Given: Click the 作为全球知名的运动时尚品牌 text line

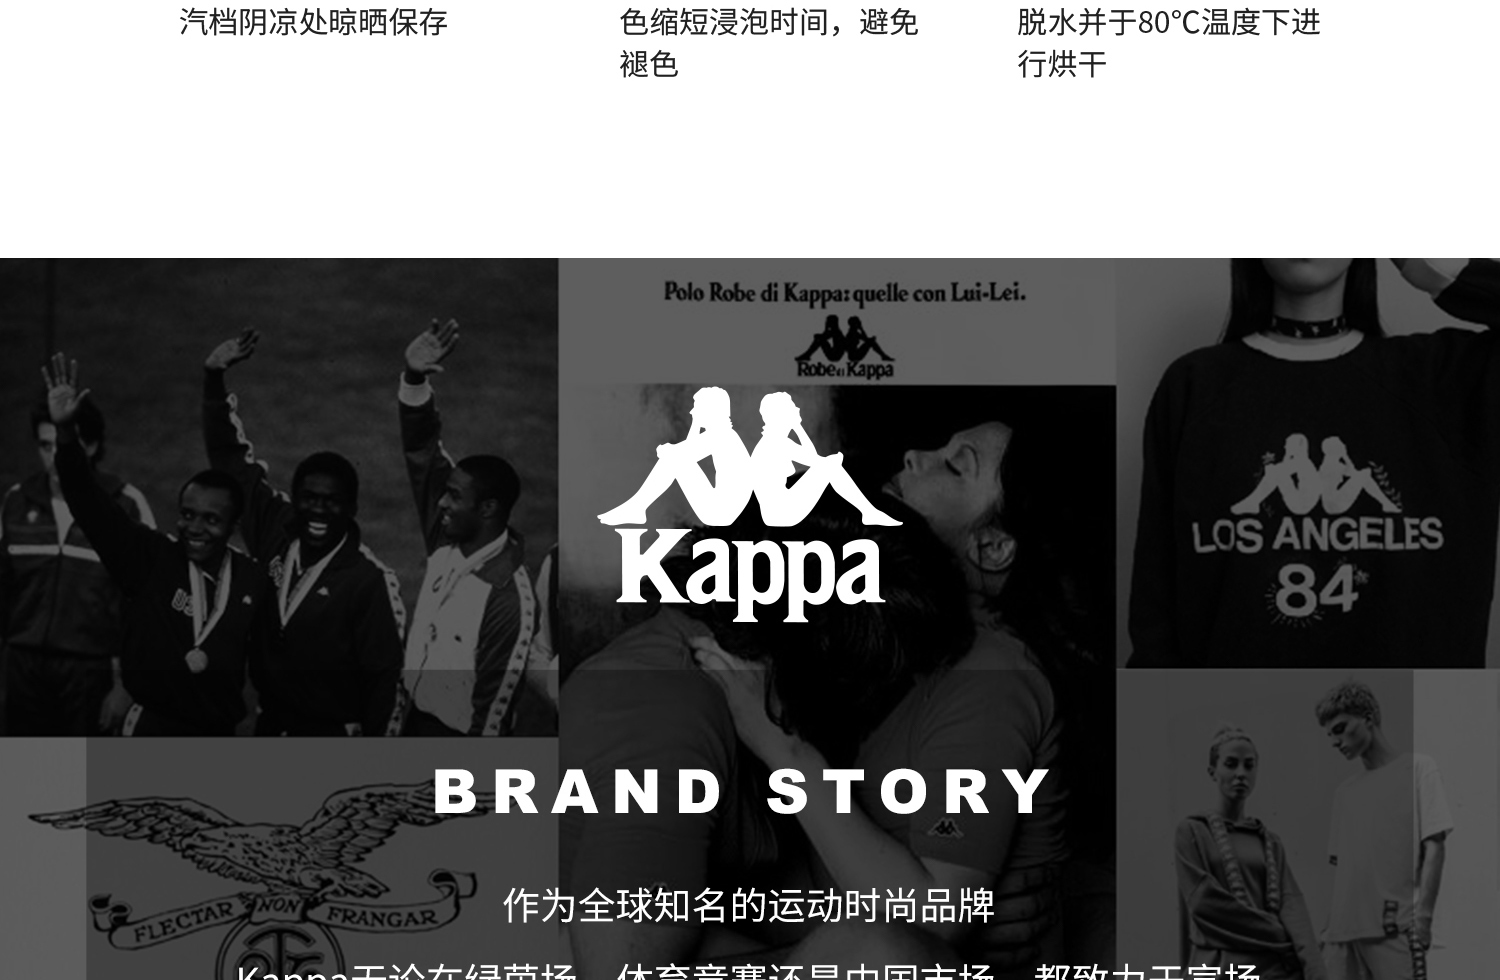Looking at the screenshot, I should (x=749, y=905).
